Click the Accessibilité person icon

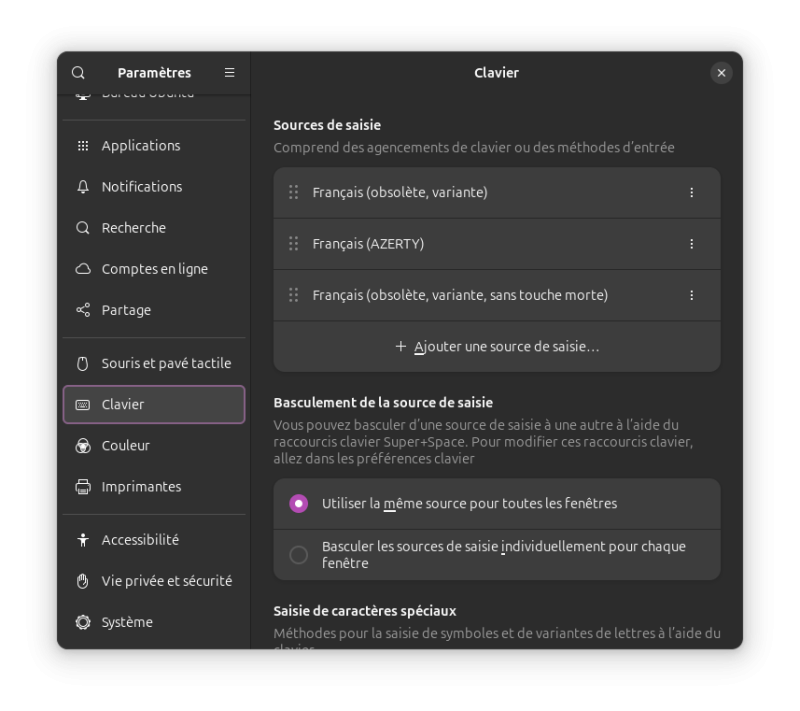(83, 540)
